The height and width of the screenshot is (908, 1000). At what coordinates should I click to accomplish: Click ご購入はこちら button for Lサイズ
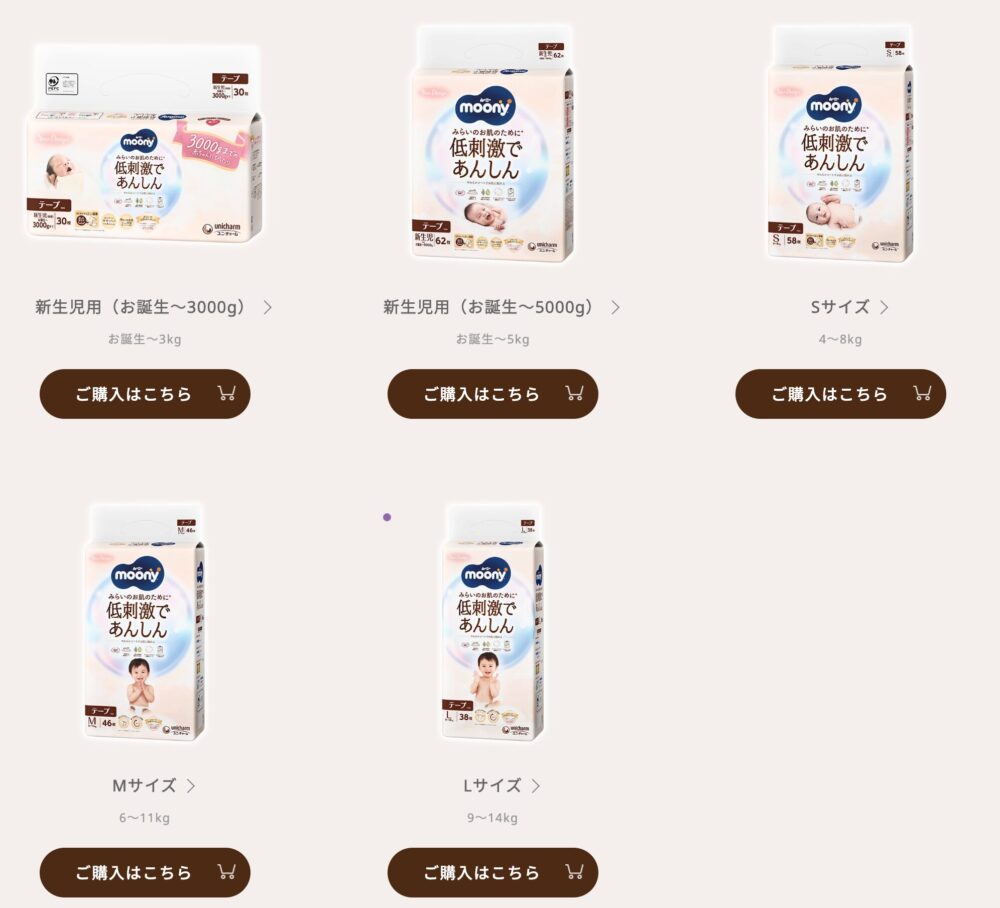[492, 872]
